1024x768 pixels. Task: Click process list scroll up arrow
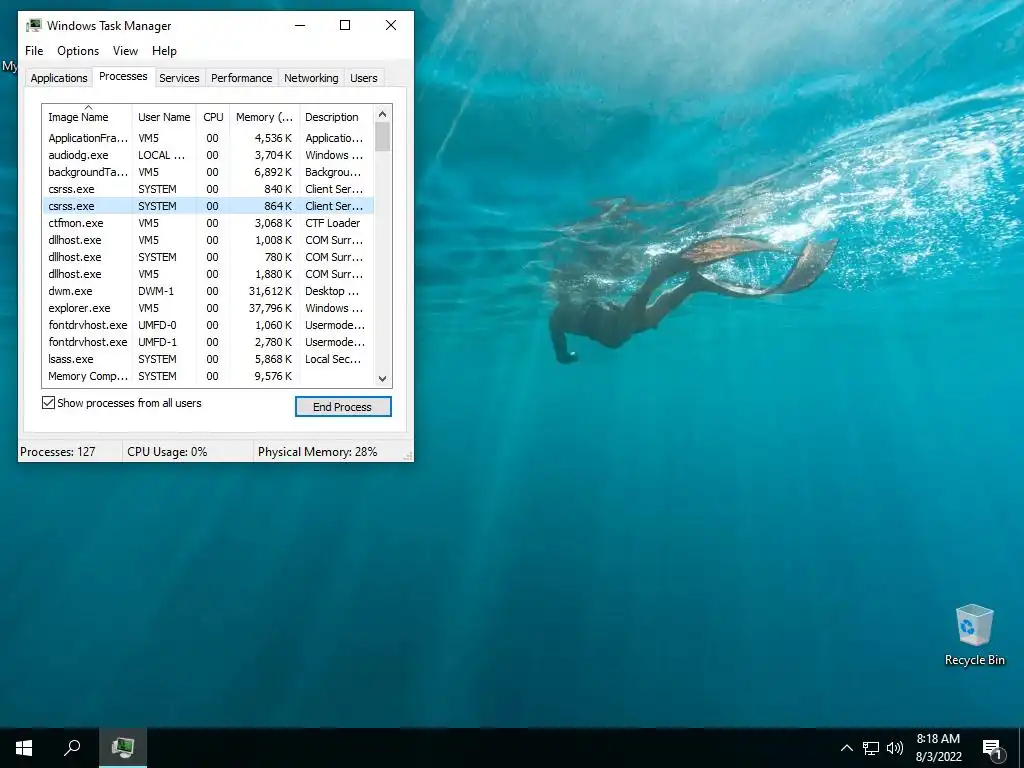click(383, 114)
